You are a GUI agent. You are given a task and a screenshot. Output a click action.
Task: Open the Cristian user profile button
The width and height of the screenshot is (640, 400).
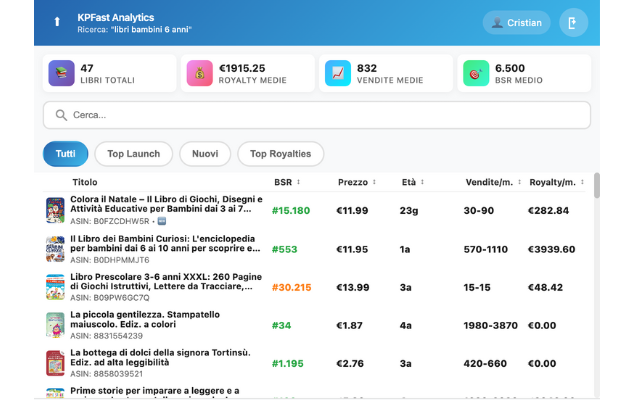[516, 22]
